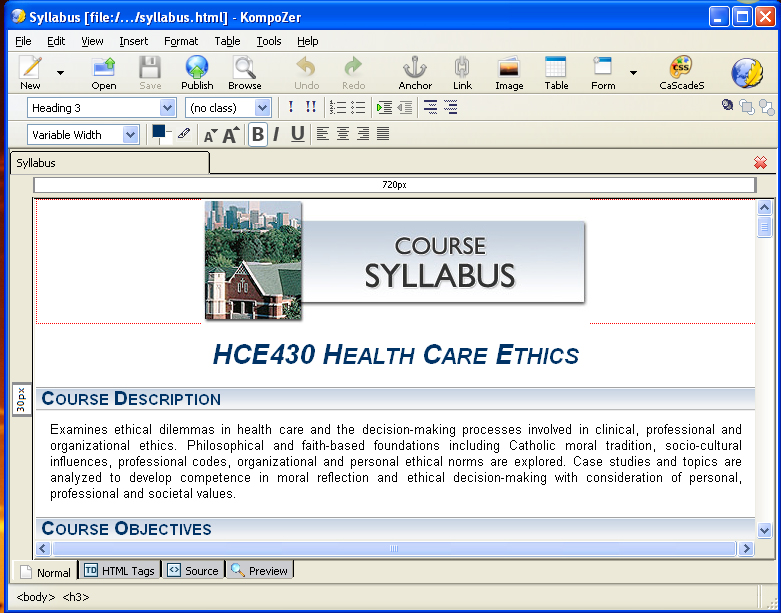This screenshot has width=781, height=613.
Task: Switch to Preview view
Action: (x=260, y=571)
